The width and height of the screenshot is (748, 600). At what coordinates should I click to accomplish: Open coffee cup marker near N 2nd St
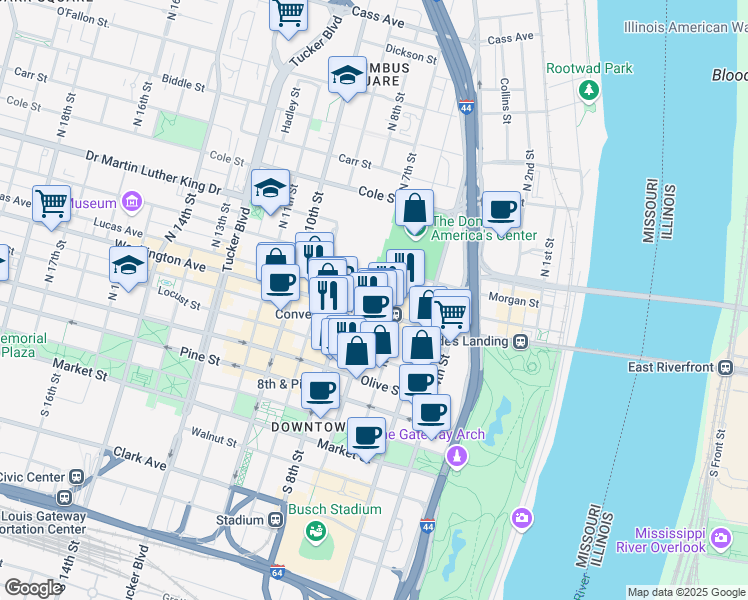(501, 213)
